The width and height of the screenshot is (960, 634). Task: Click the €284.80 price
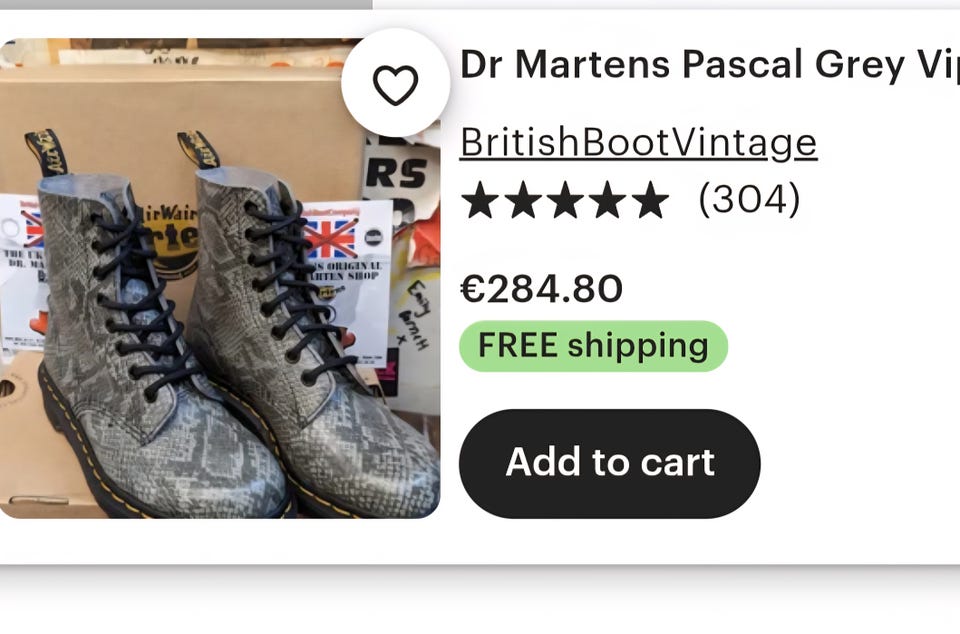[x=541, y=289]
